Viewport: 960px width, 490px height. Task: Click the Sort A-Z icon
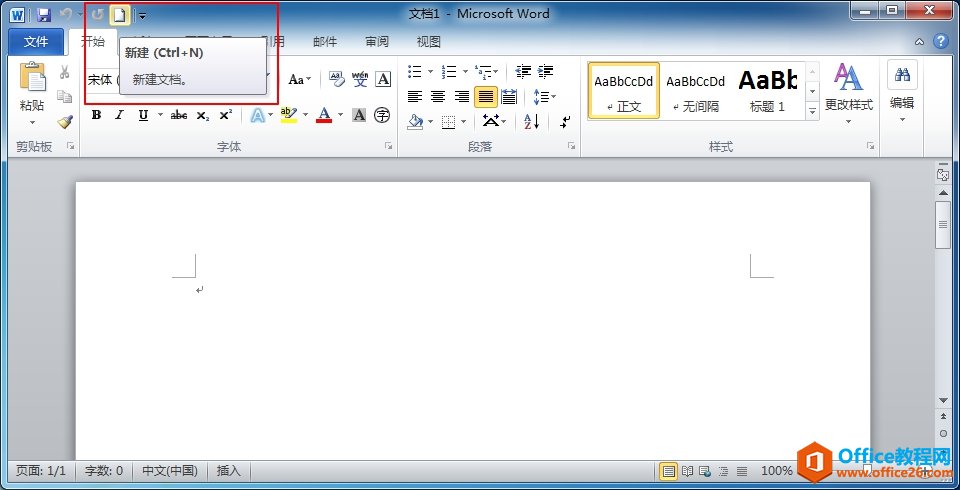pyautogui.click(x=531, y=121)
